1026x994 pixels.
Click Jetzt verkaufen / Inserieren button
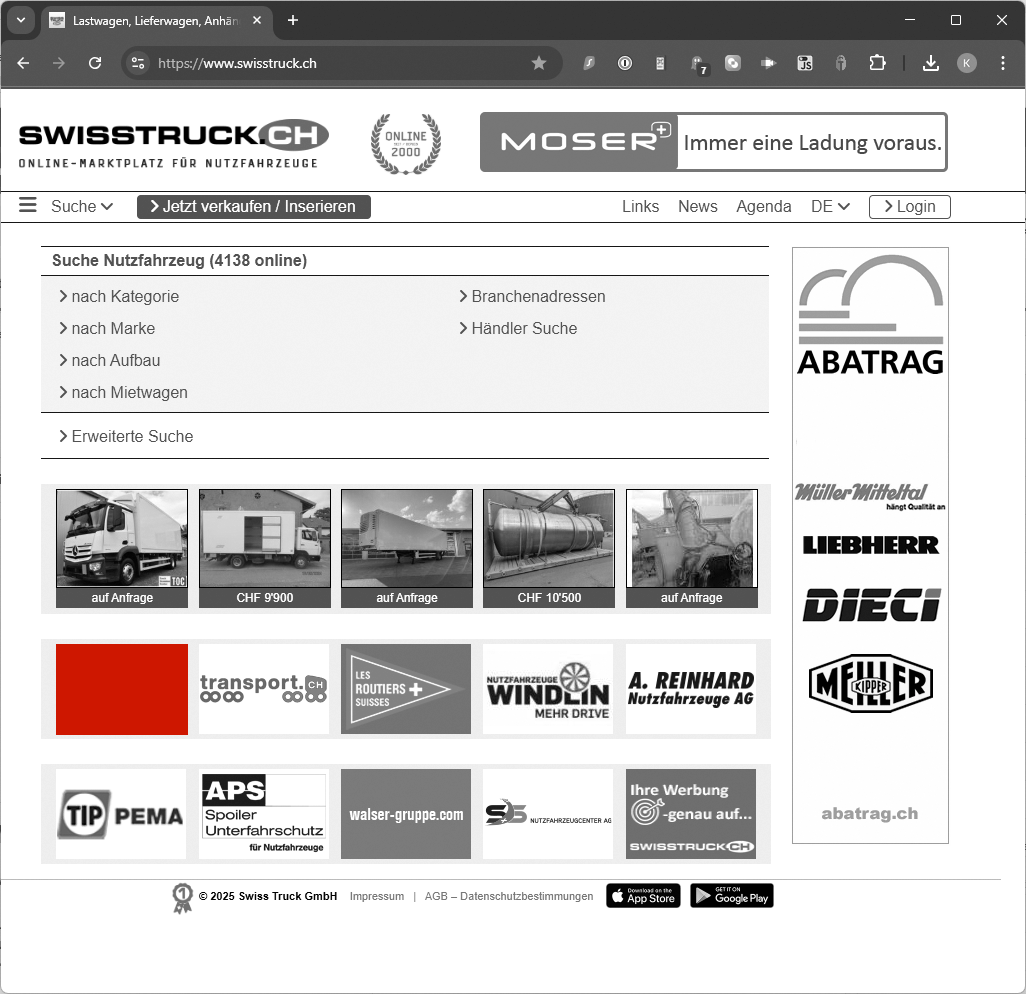click(x=254, y=207)
